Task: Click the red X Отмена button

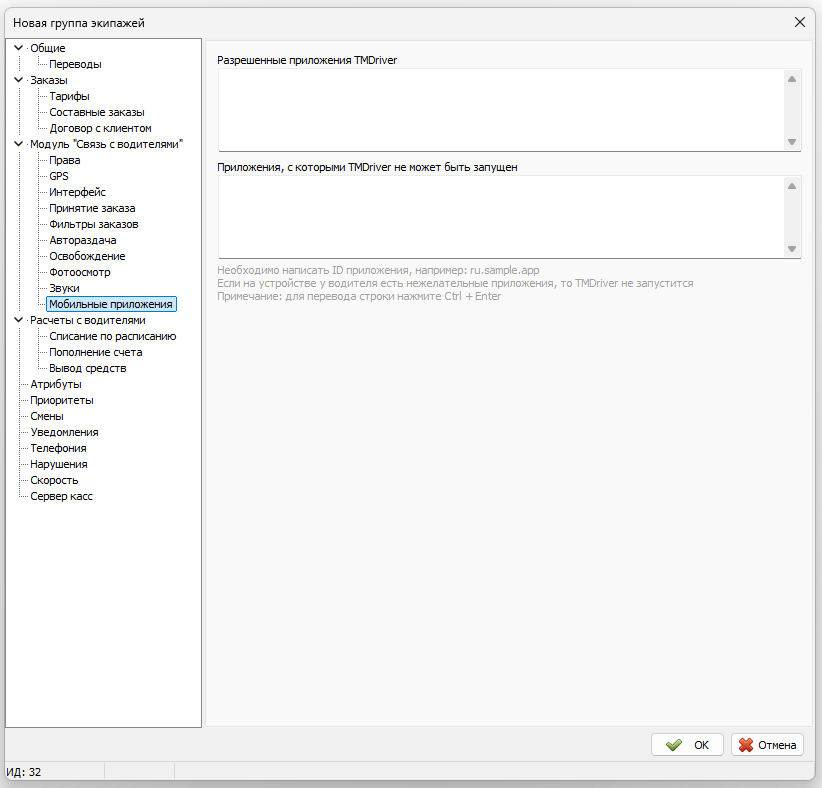Action: pos(767,744)
